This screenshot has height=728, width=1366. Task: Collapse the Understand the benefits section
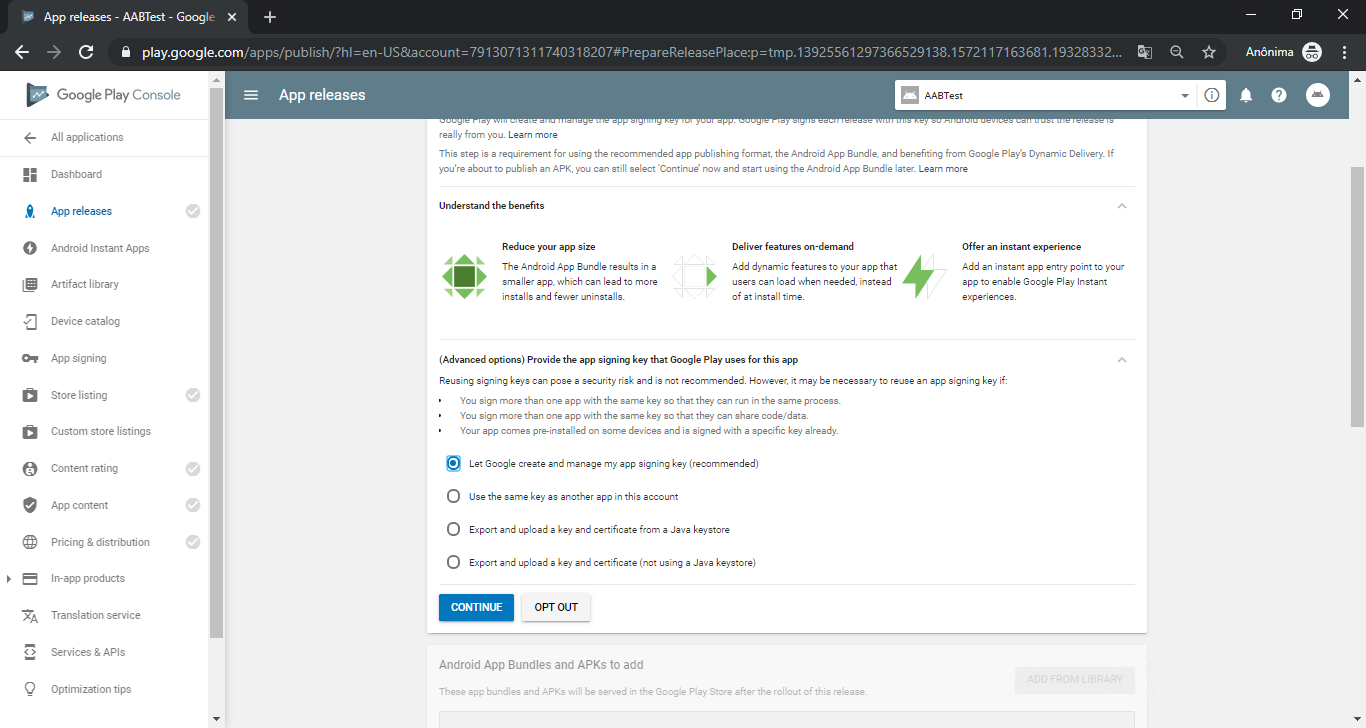pyautogui.click(x=1122, y=206)
